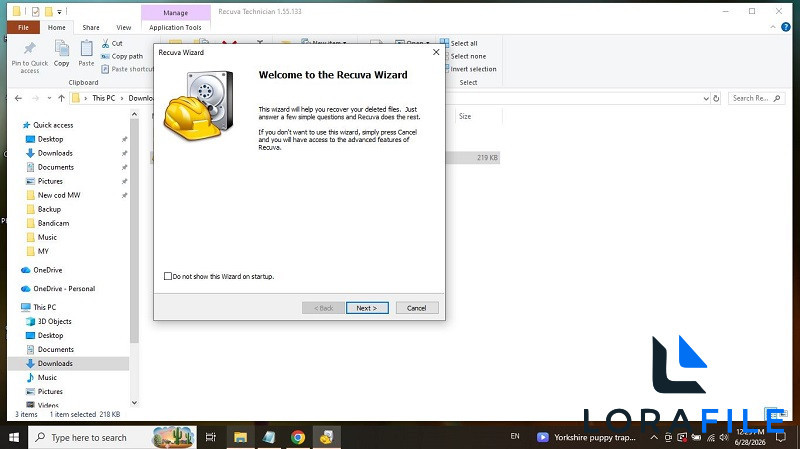Open Windows Start menu
The image size is (800, 449).
(14, 437)
